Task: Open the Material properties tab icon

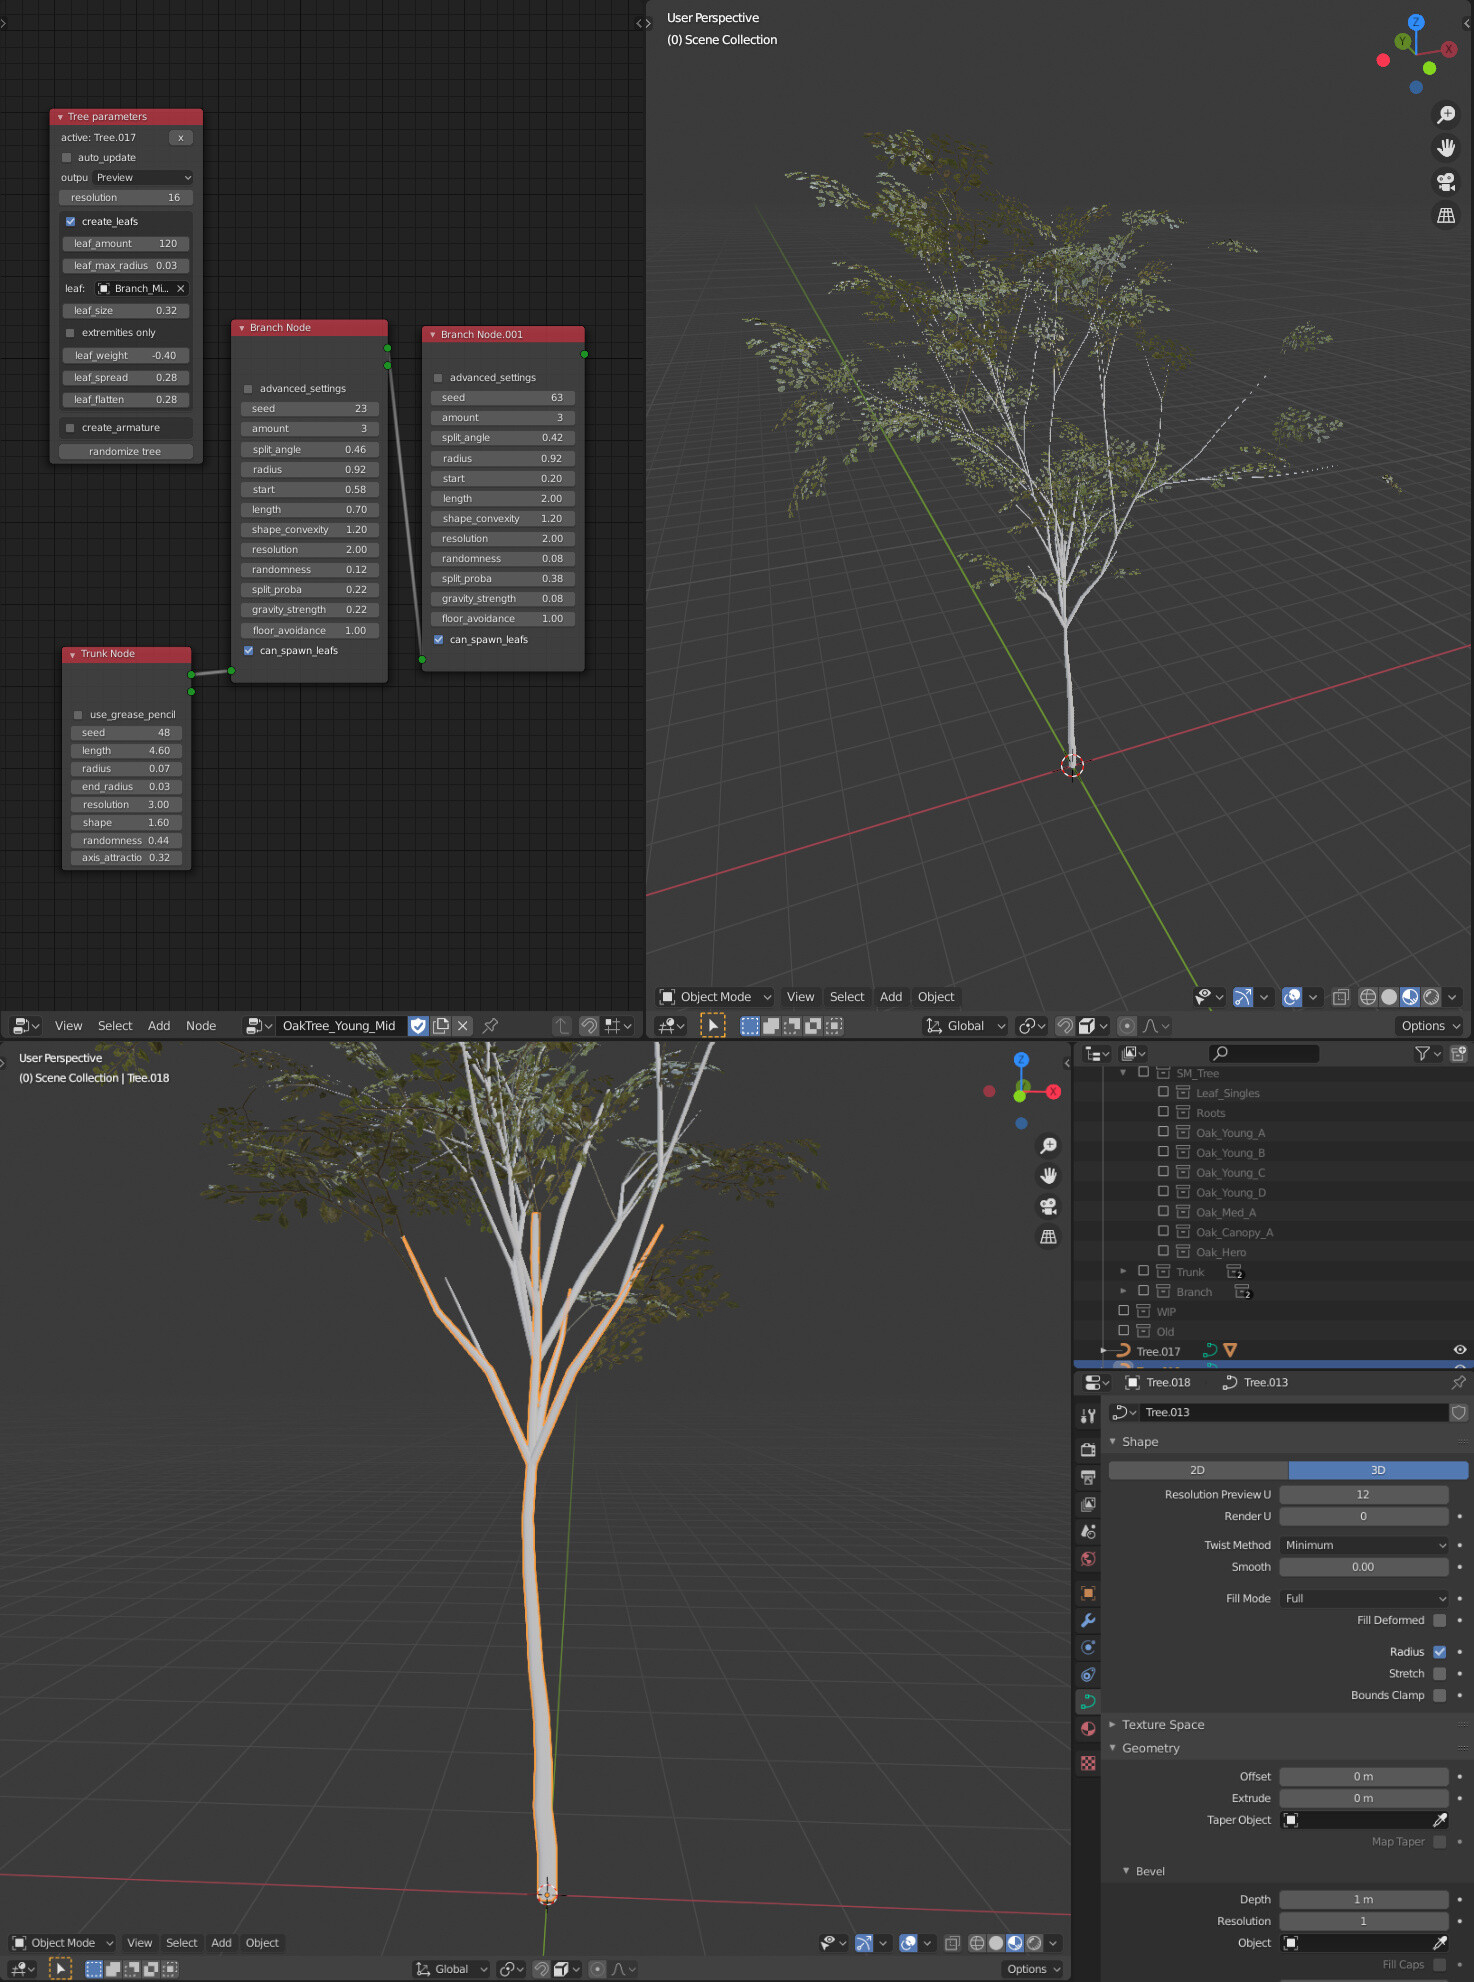Action: click(1088, 1729)
